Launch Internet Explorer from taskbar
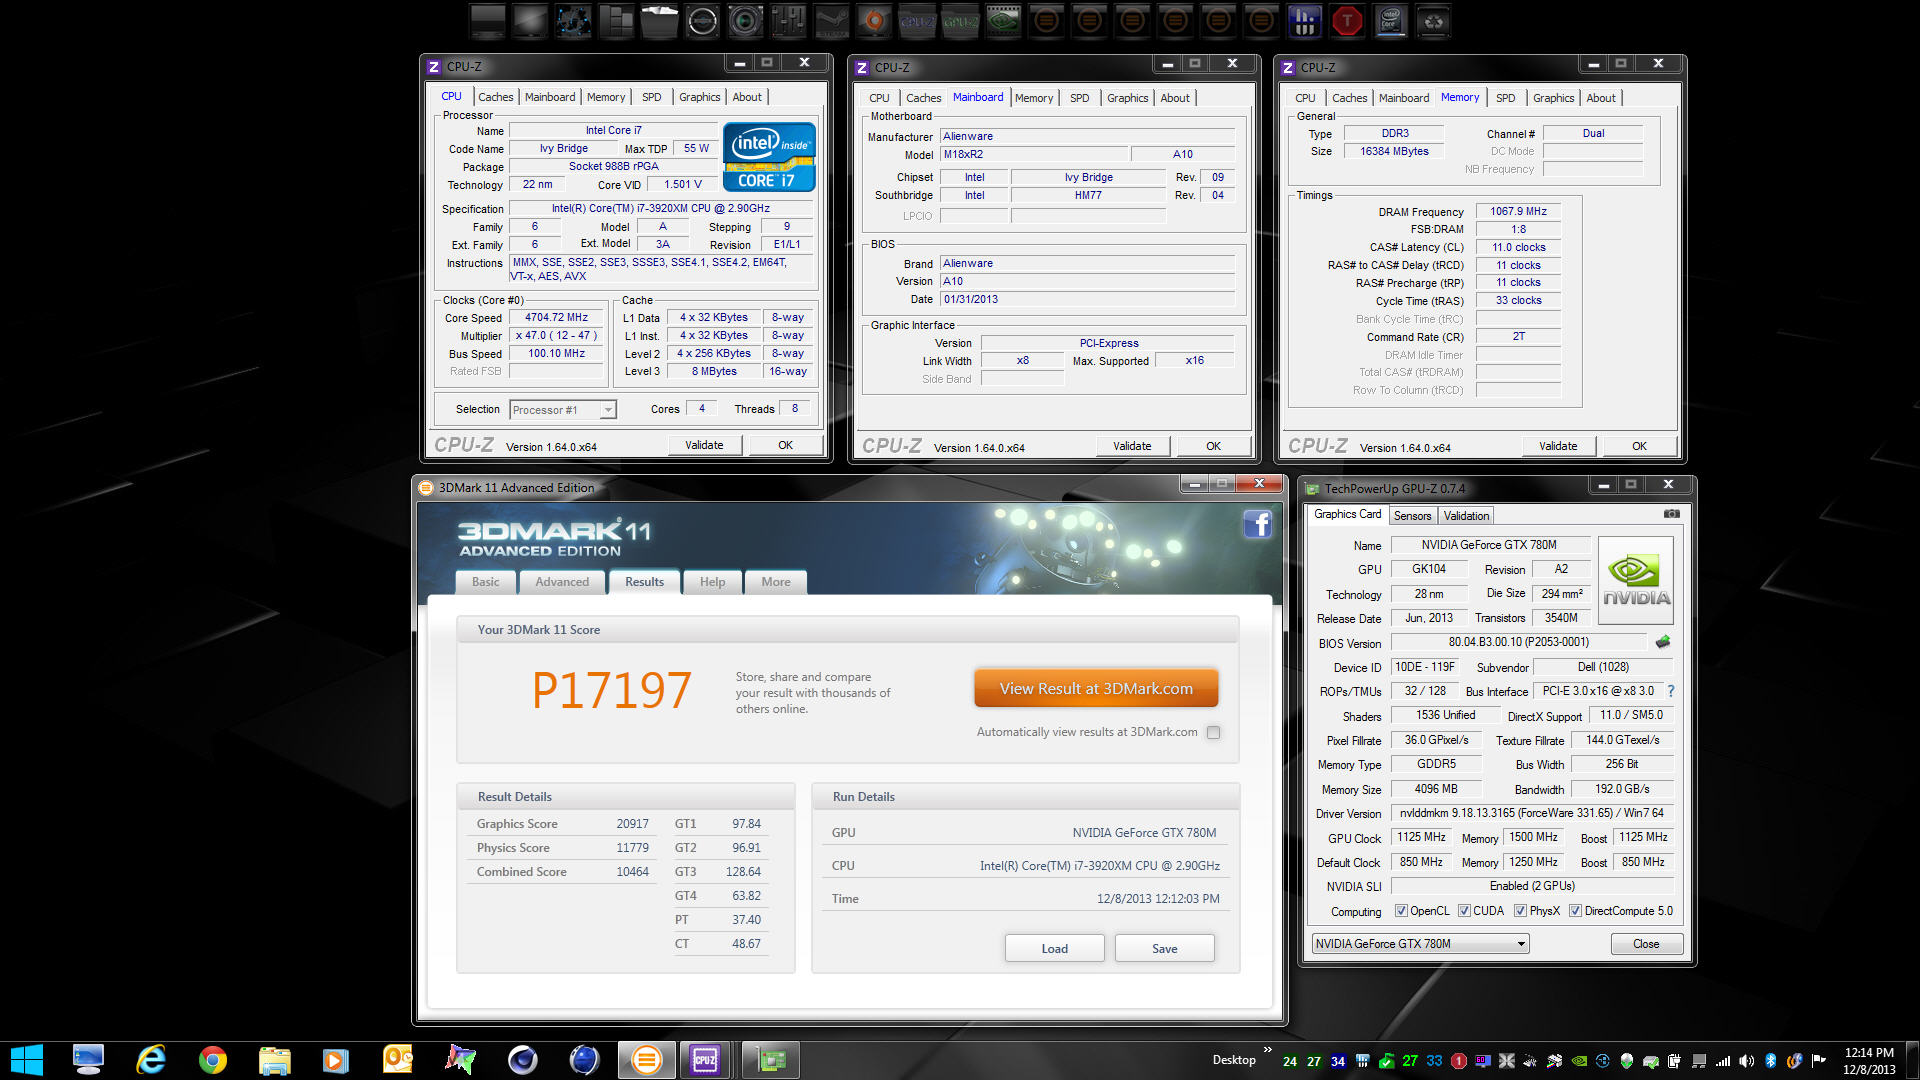Image resolution: width=1920 pixels, height=1080 pixels. click(x=151, y=1060)
